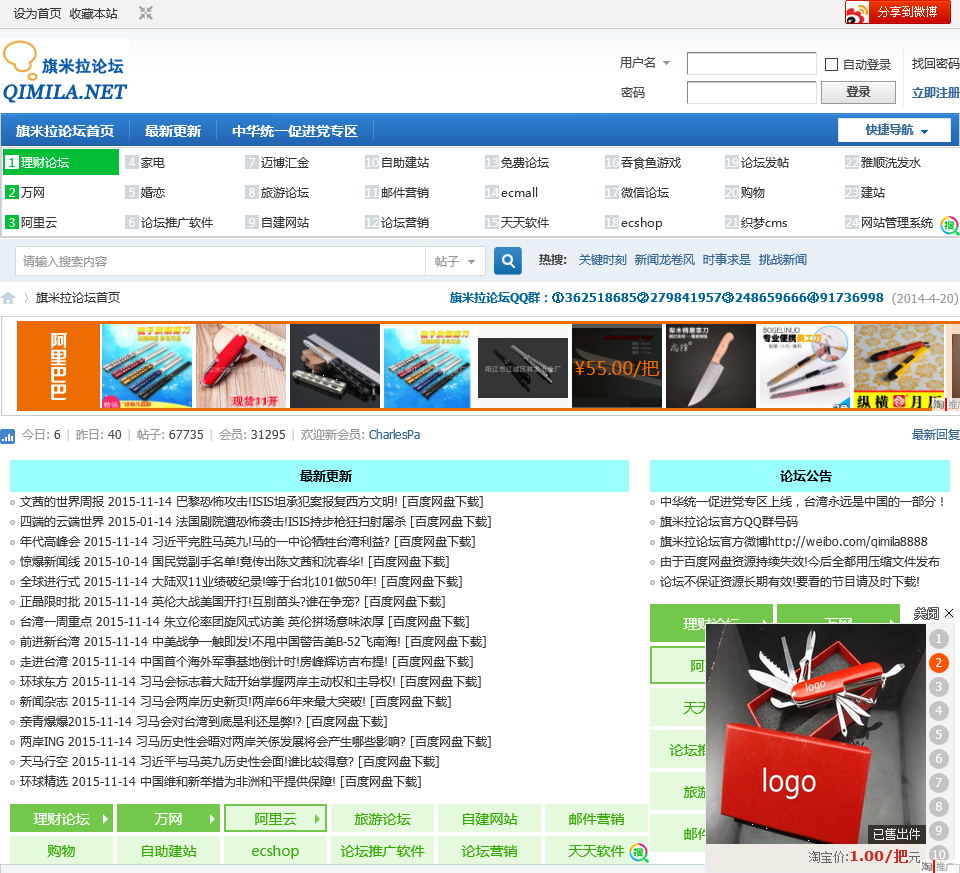
Task: Toggle the 自动登录 checkbox
Action: tap(831, 64)
